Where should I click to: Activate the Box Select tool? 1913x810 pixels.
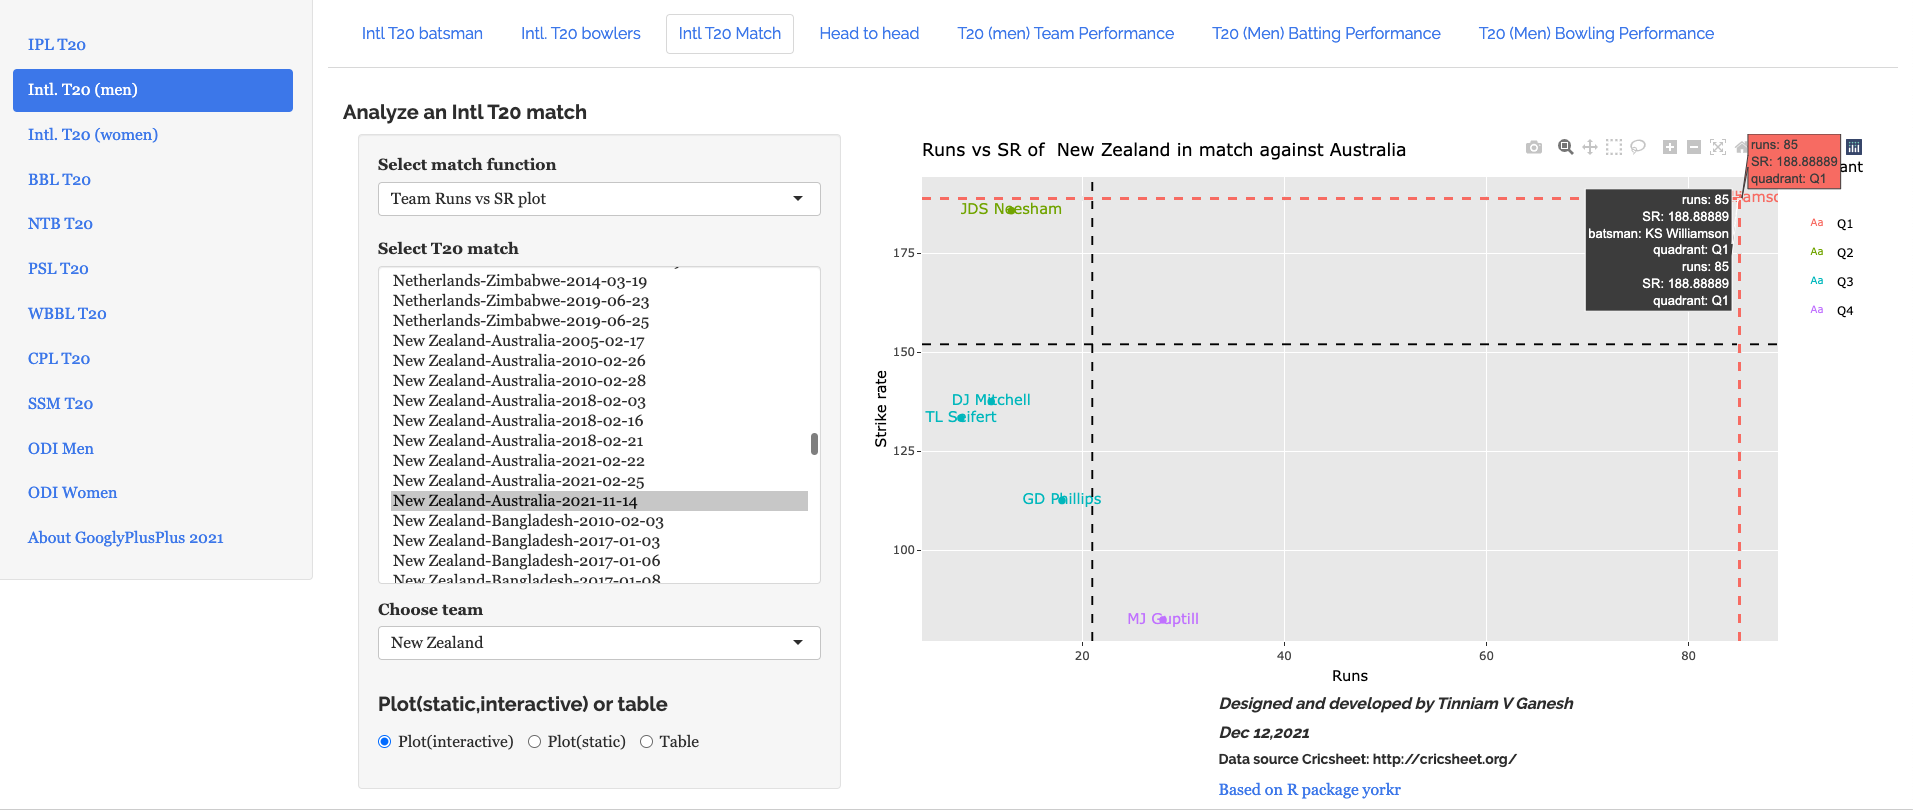[x=1613, y=147]
